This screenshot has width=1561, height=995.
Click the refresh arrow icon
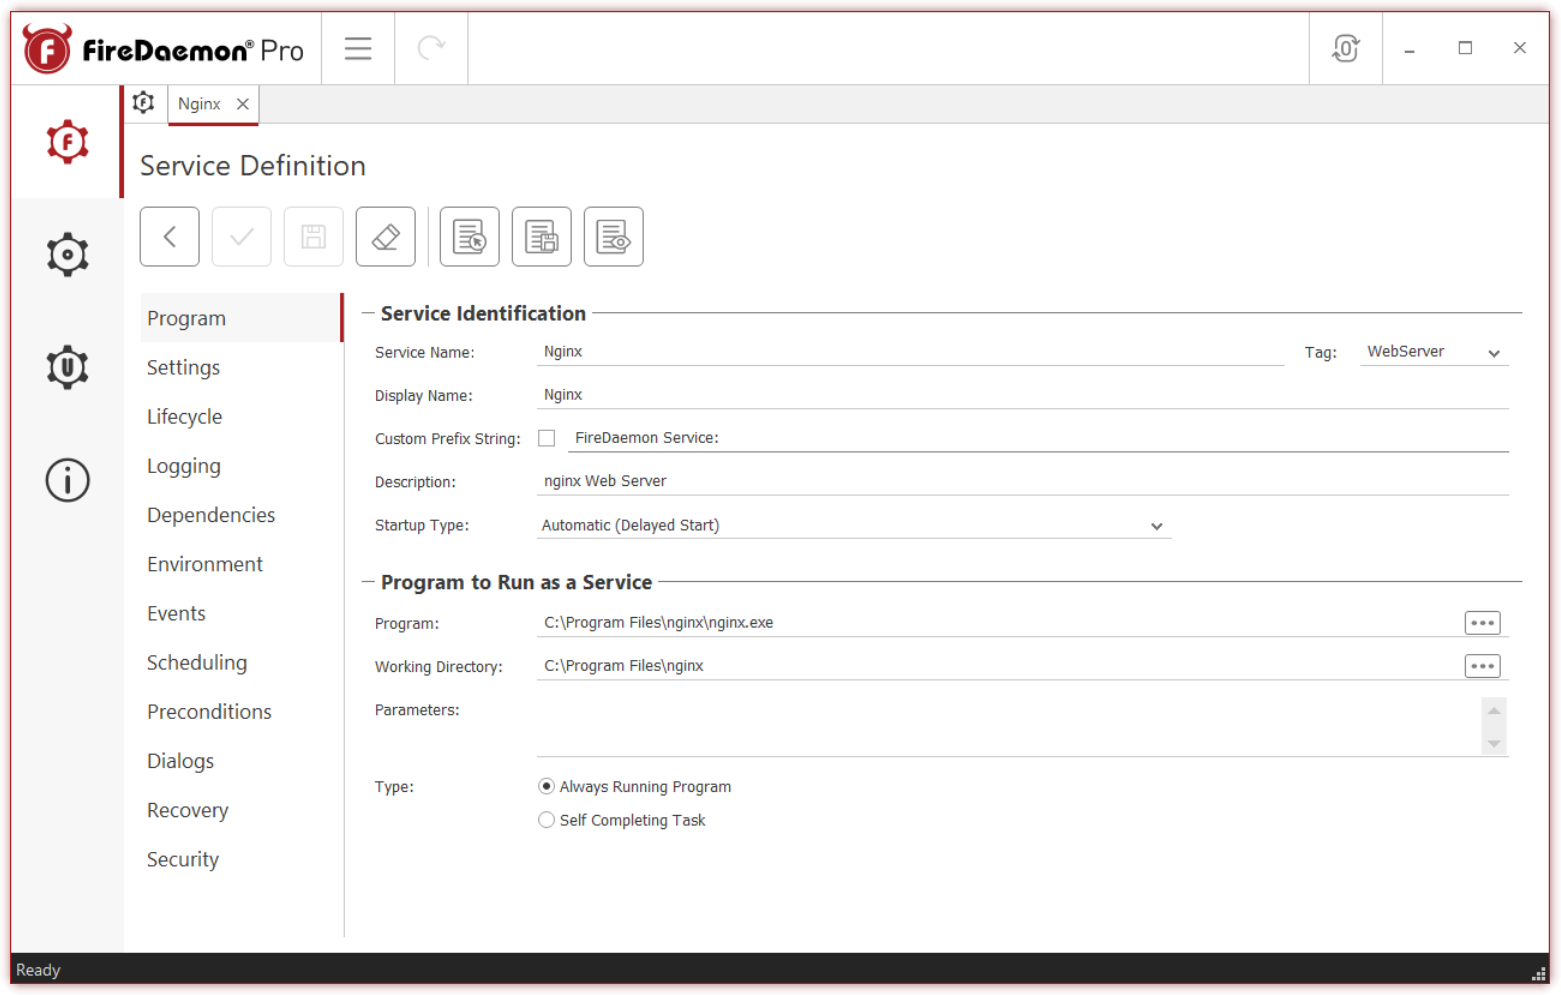431,48
